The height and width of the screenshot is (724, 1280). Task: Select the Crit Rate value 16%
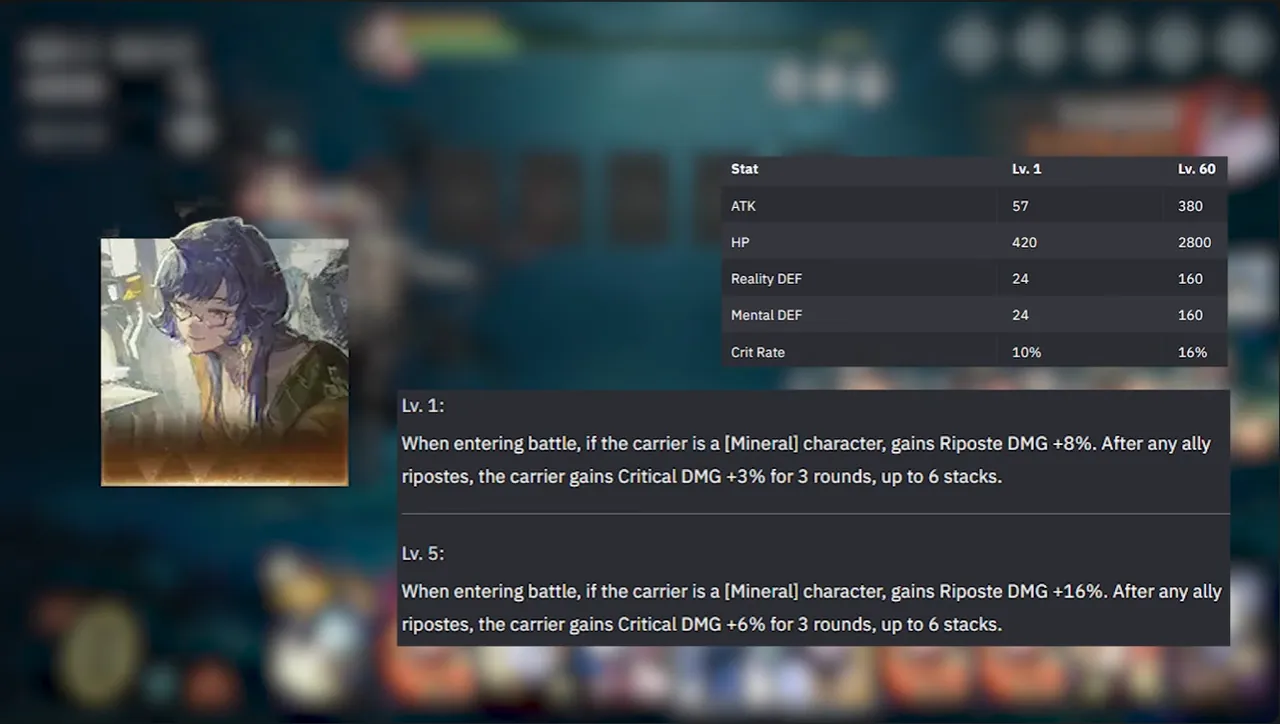[1192, 352]
